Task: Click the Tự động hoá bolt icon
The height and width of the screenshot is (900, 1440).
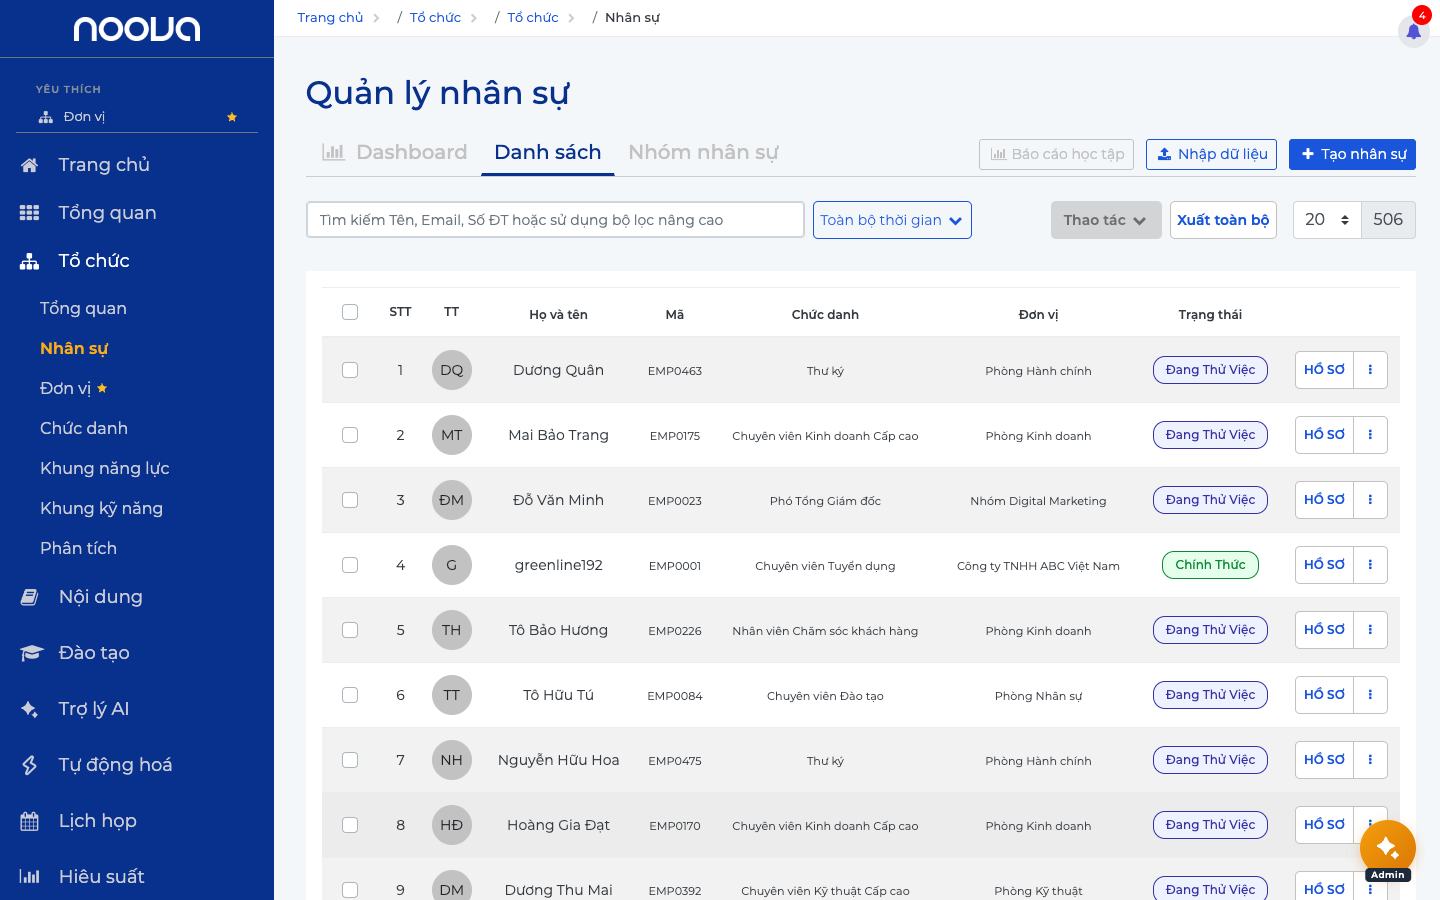Action: (x=30, y=765)
